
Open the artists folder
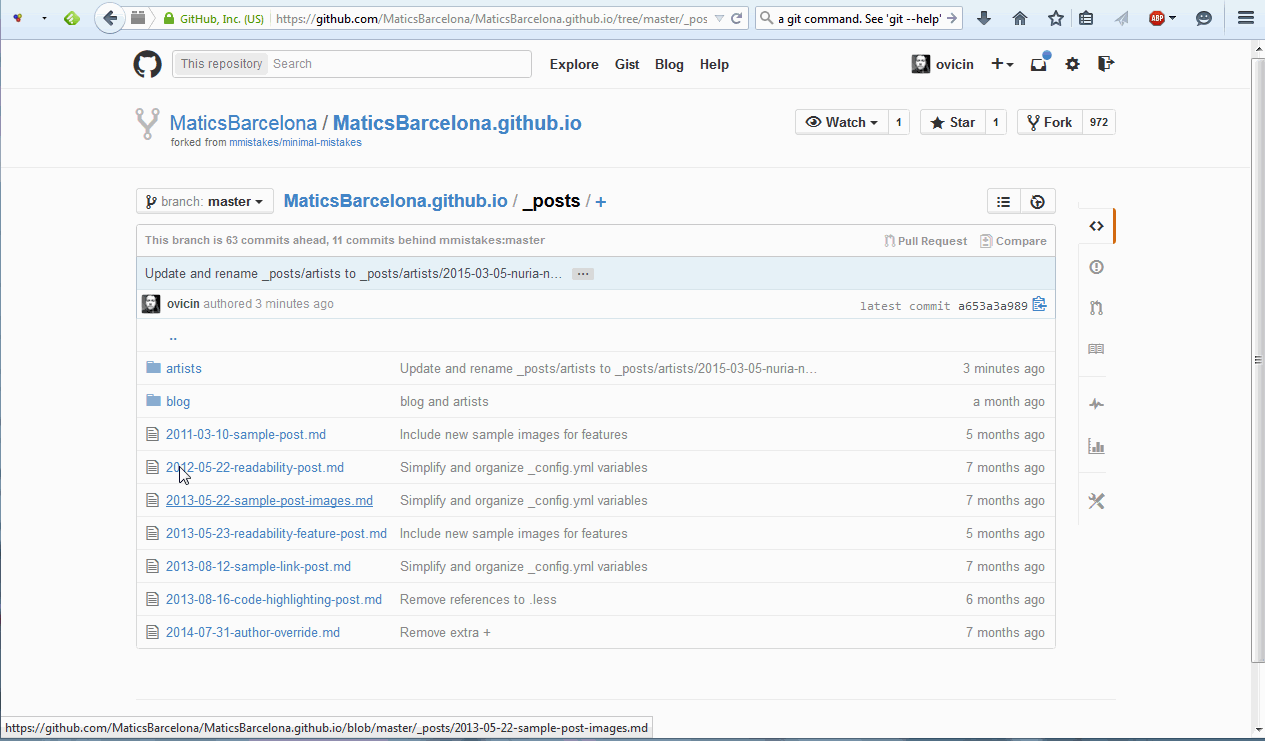(x=184, y=369)
